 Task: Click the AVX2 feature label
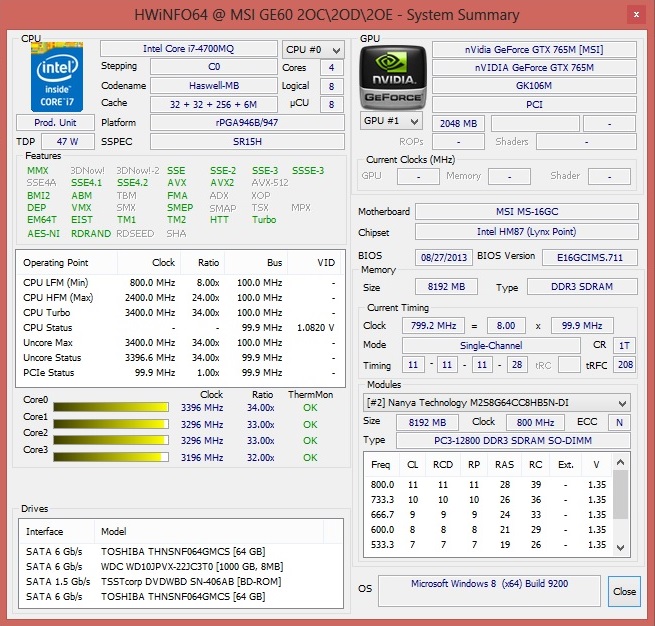pyautogui.click(x=222, y=183)
